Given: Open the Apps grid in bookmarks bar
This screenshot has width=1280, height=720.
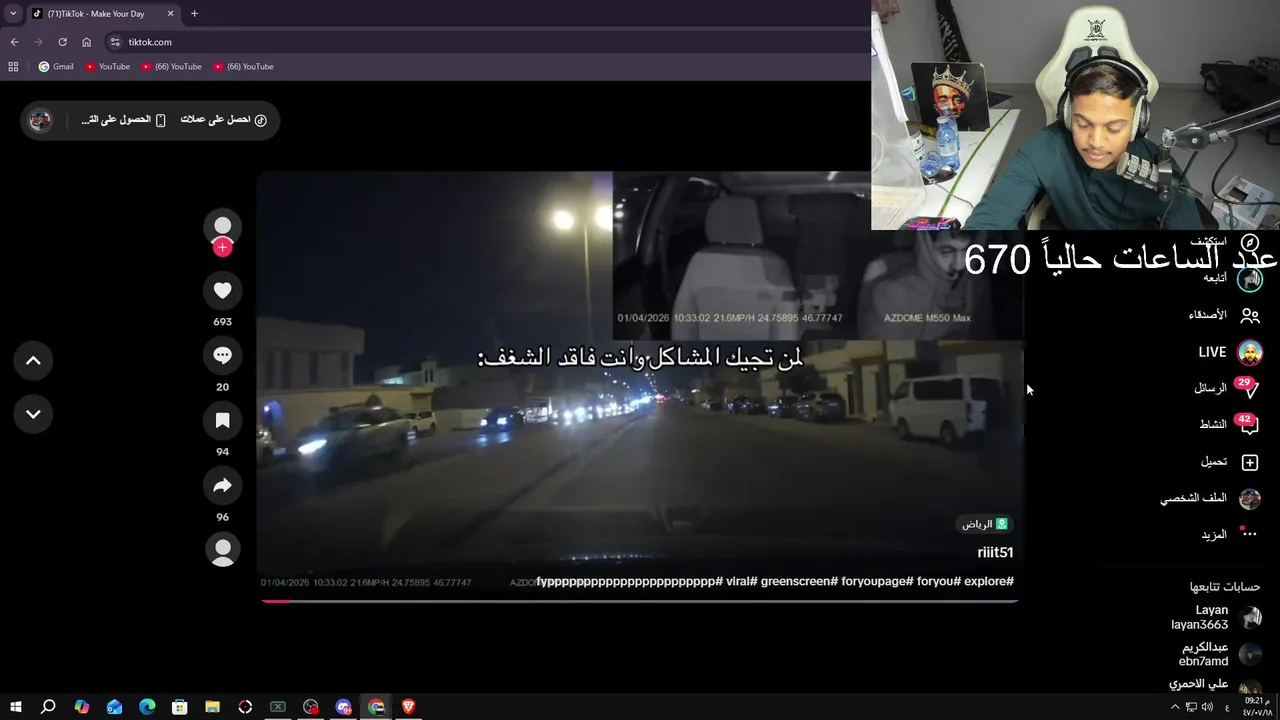Looking at the screenshot, I should pyautogui.click(x=13, y=67).
